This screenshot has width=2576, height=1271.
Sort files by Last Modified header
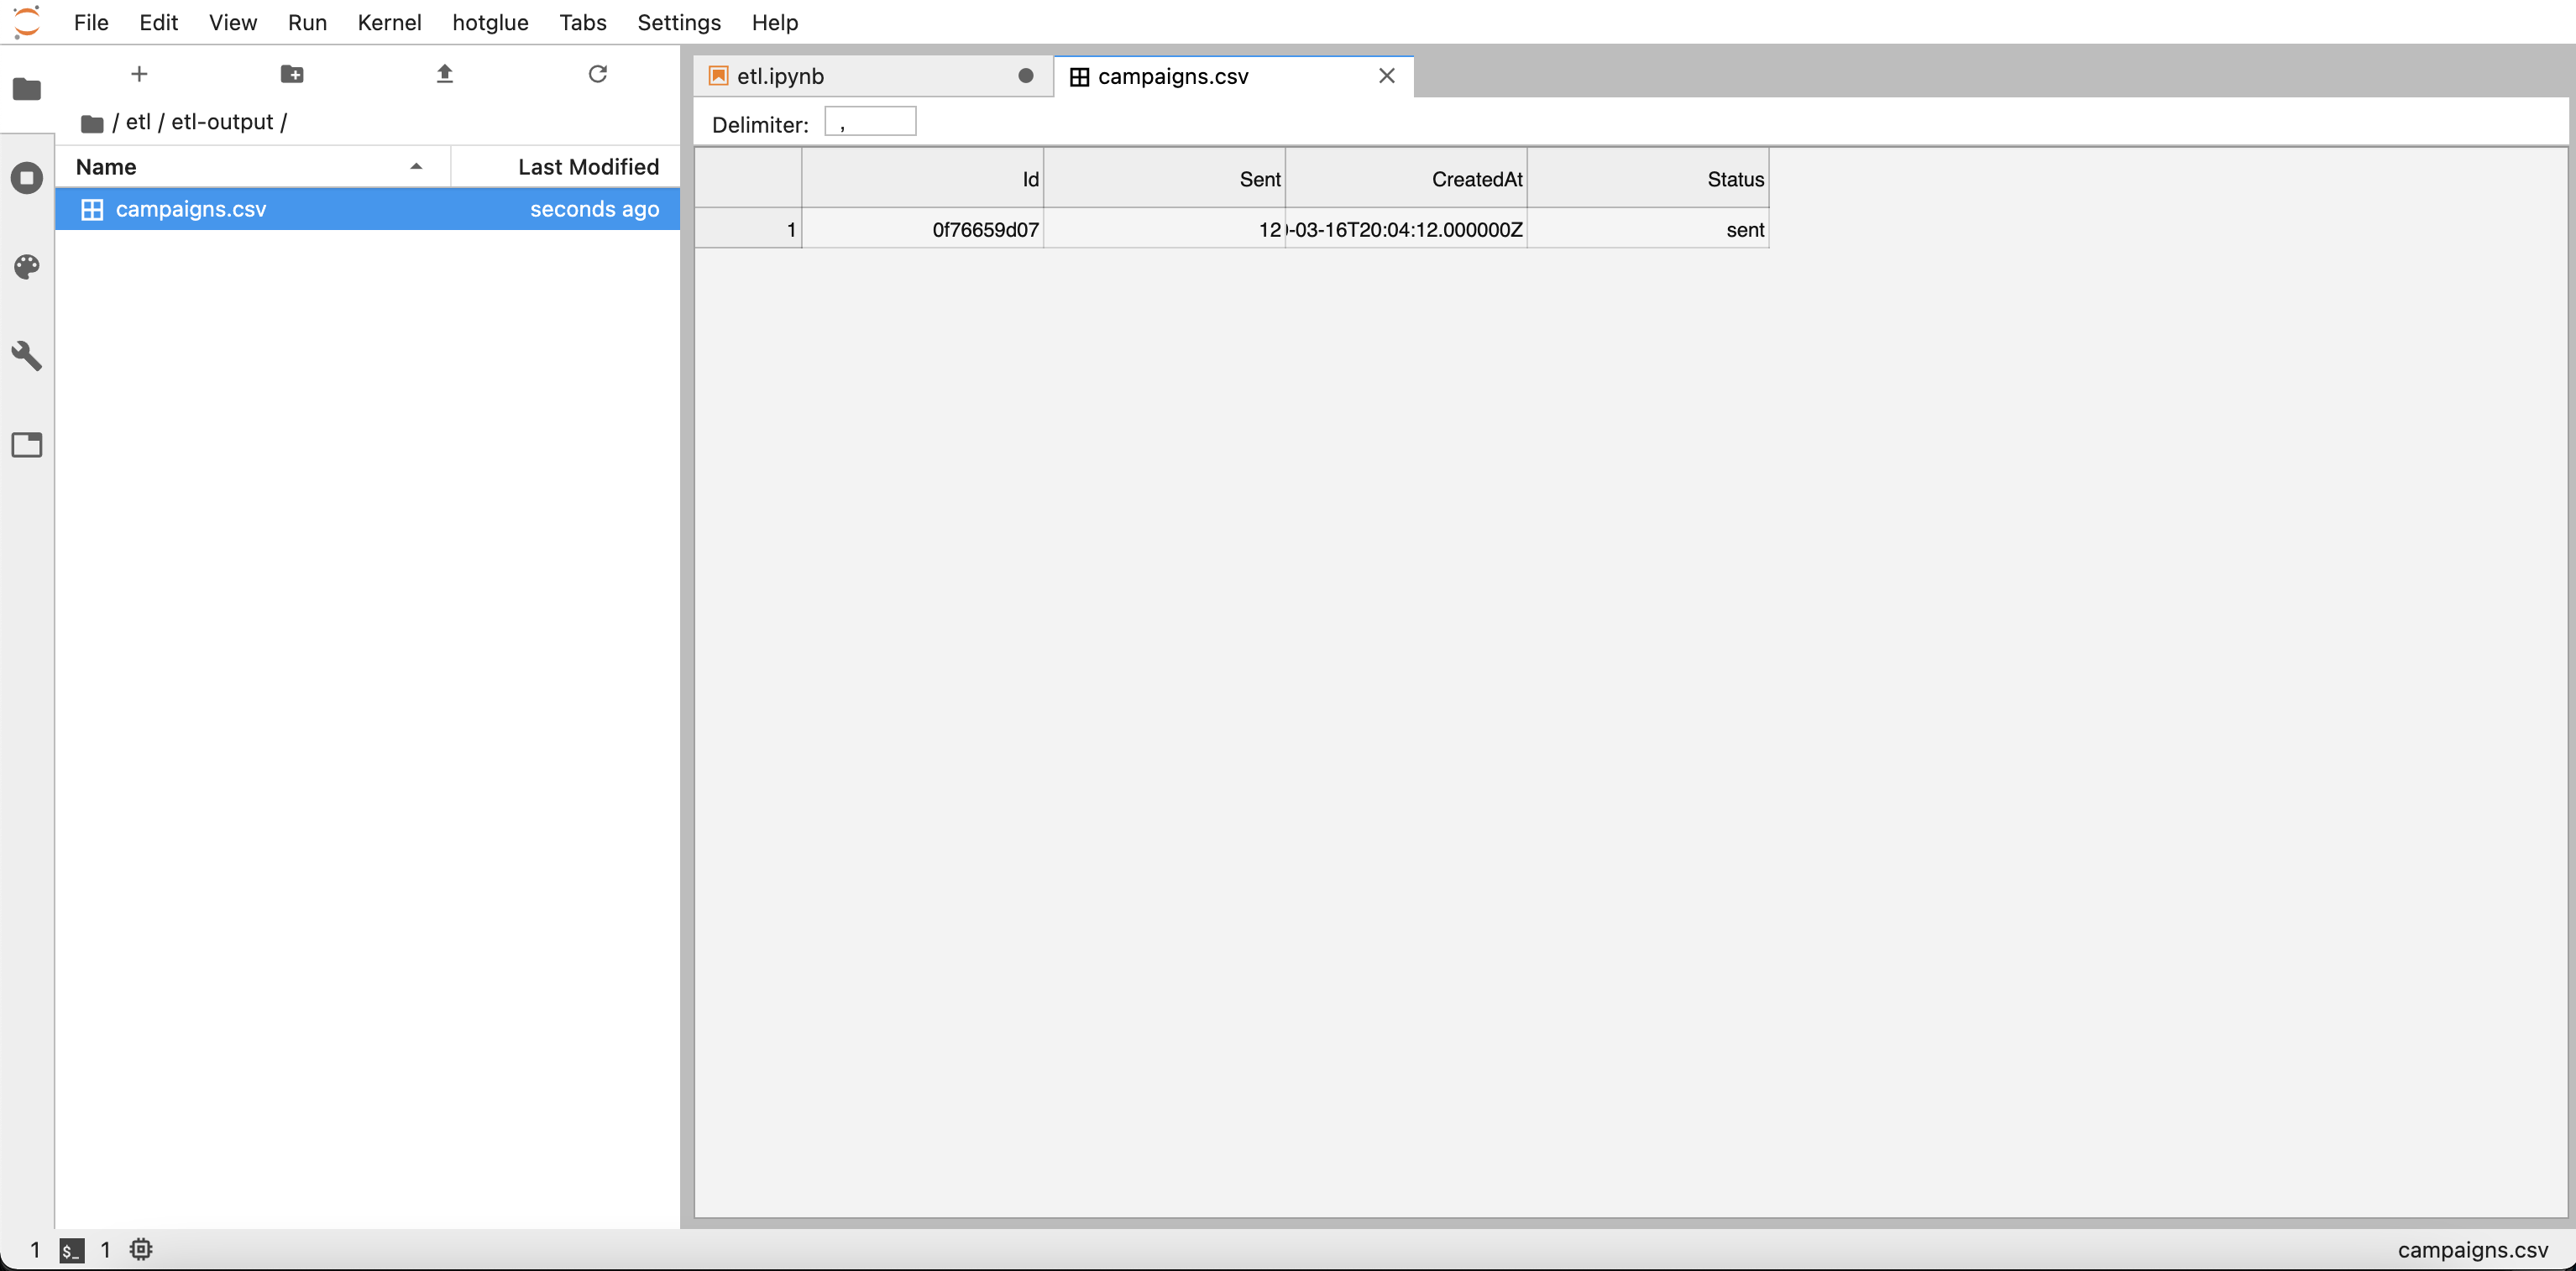click(587, 167)
